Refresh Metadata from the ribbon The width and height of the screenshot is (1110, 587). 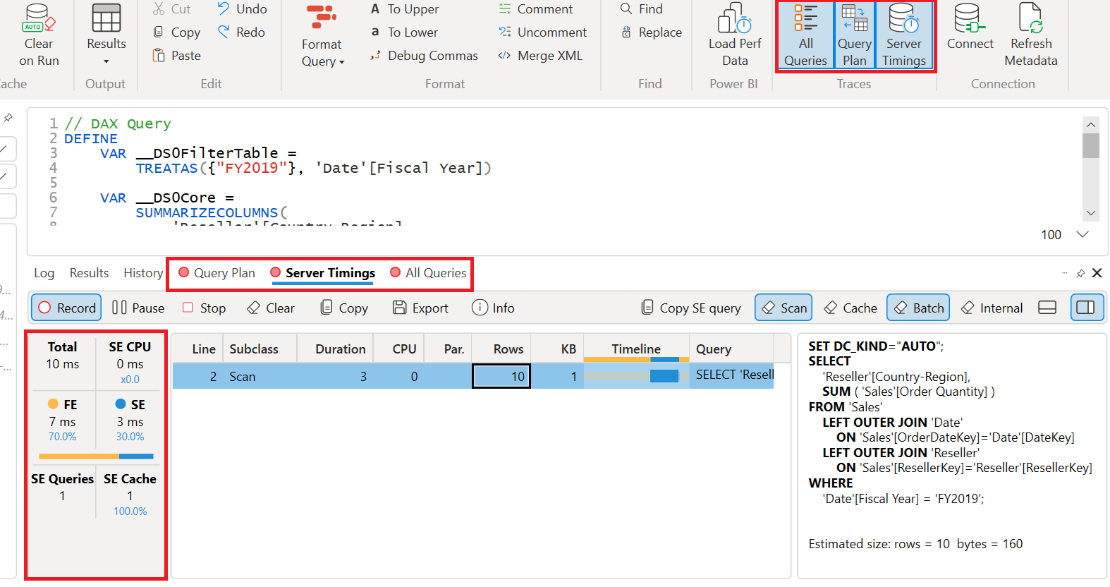pyautogui.click(x=1031, y=30)
